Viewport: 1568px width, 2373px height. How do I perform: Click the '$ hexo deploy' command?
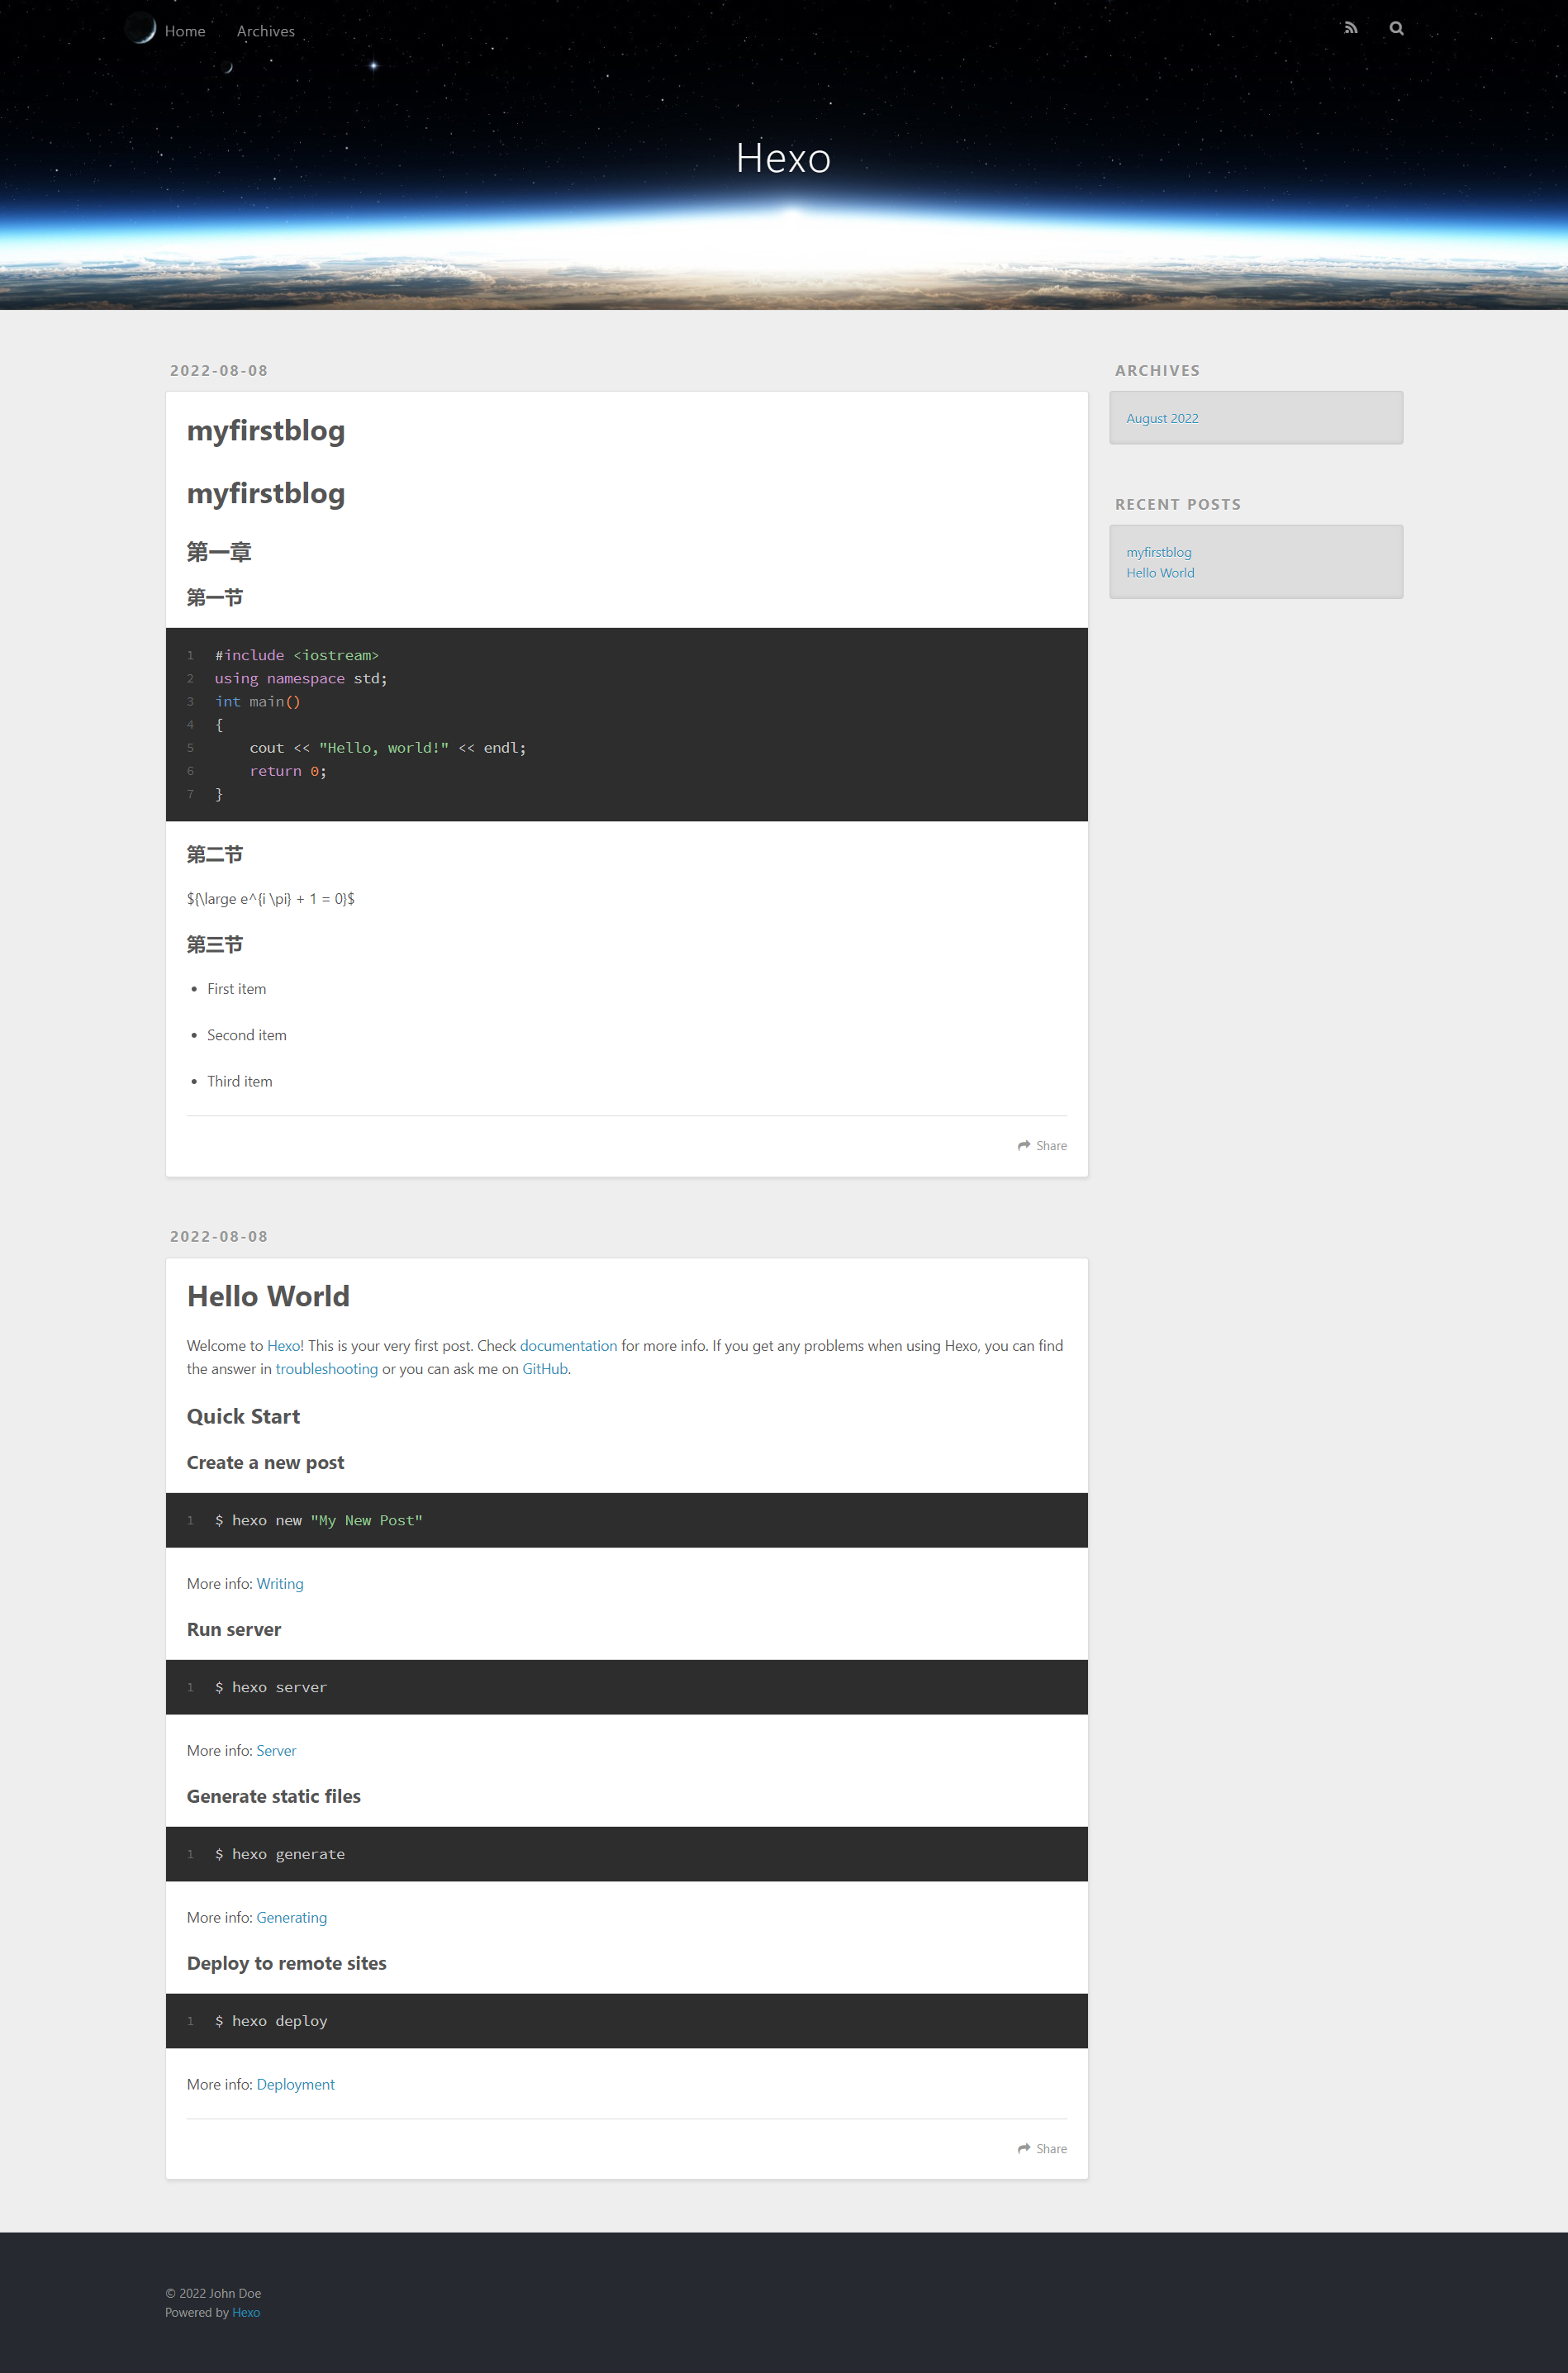tap(271, 2022)
